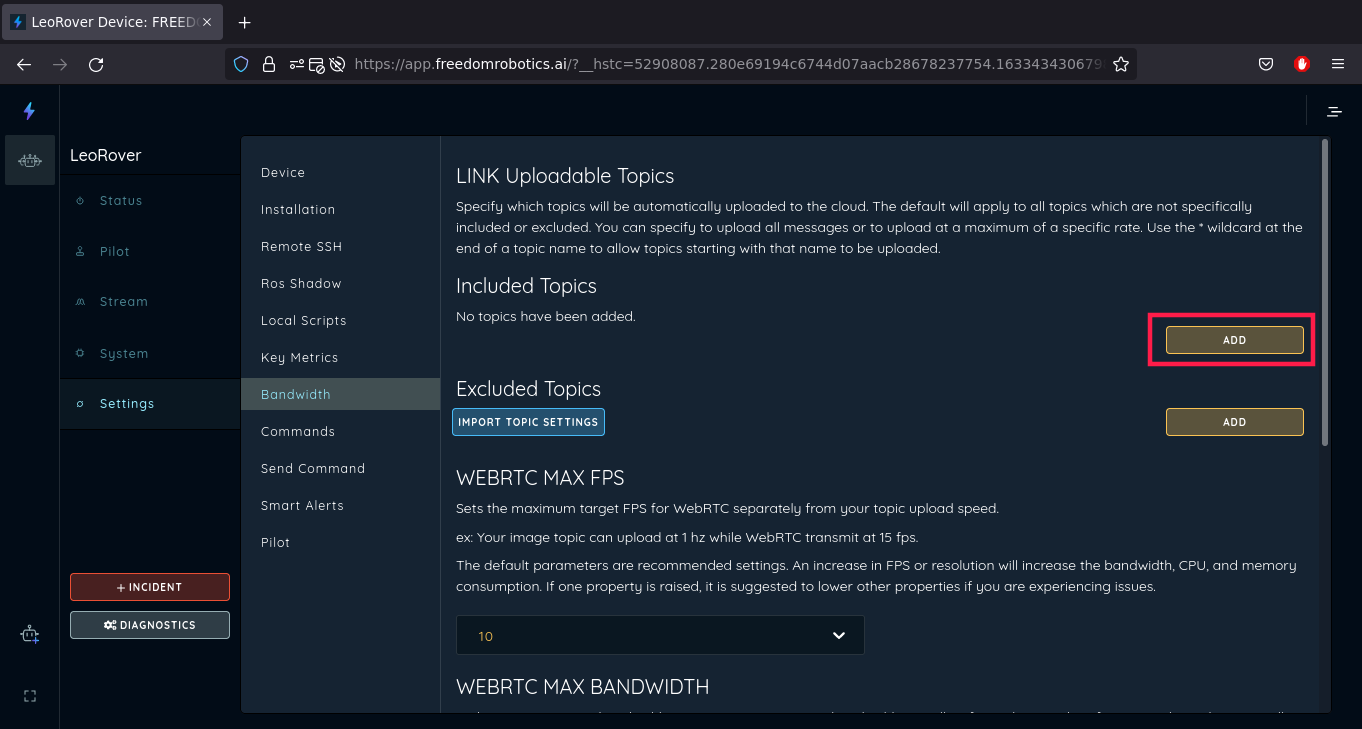The width and height of the screenshot is (1362, 729).
Task: Click the red uBlock extension icon
Action: (1301, 64)
